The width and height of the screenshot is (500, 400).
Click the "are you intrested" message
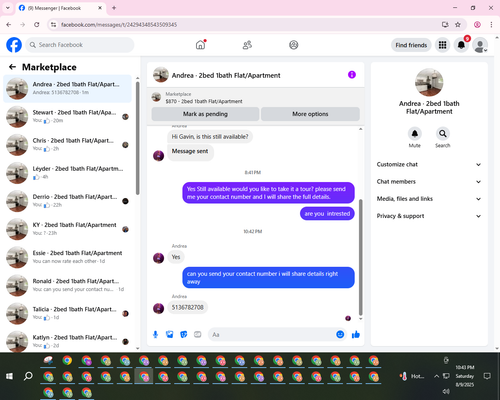coord(327,214)
